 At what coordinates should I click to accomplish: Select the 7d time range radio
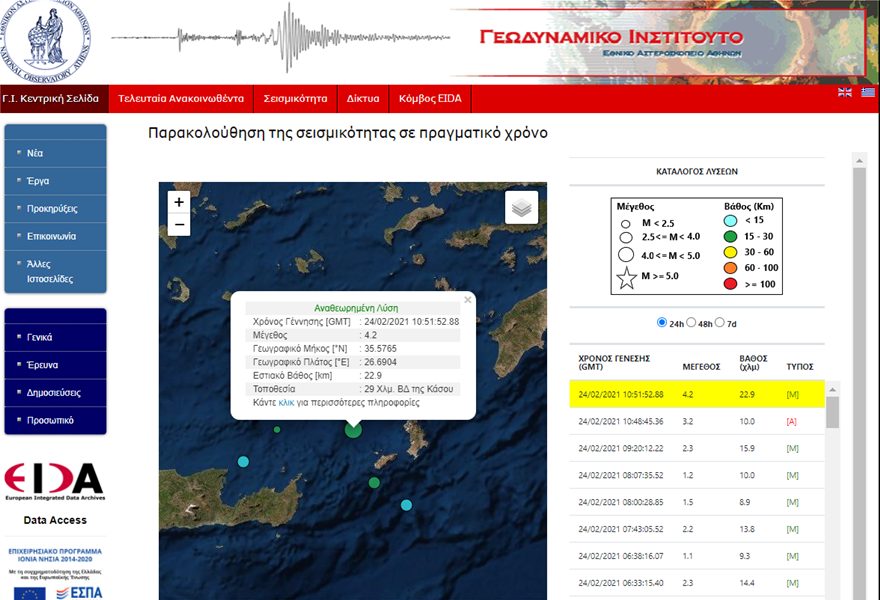point(720,323)
